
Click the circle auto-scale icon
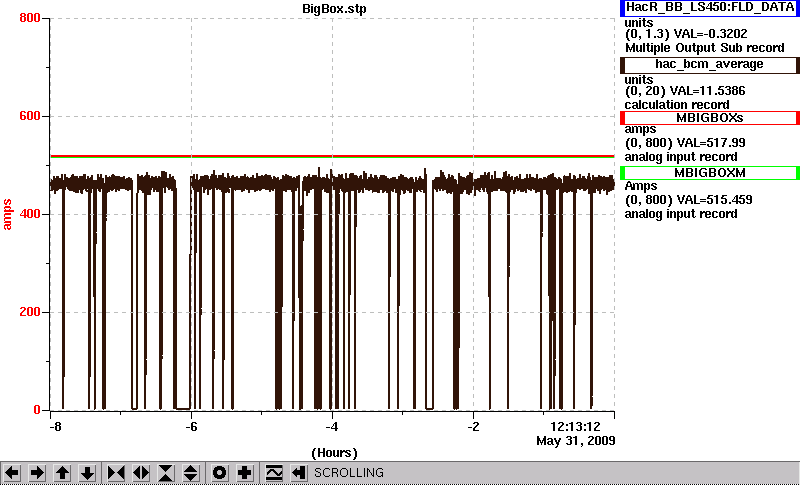219,473
